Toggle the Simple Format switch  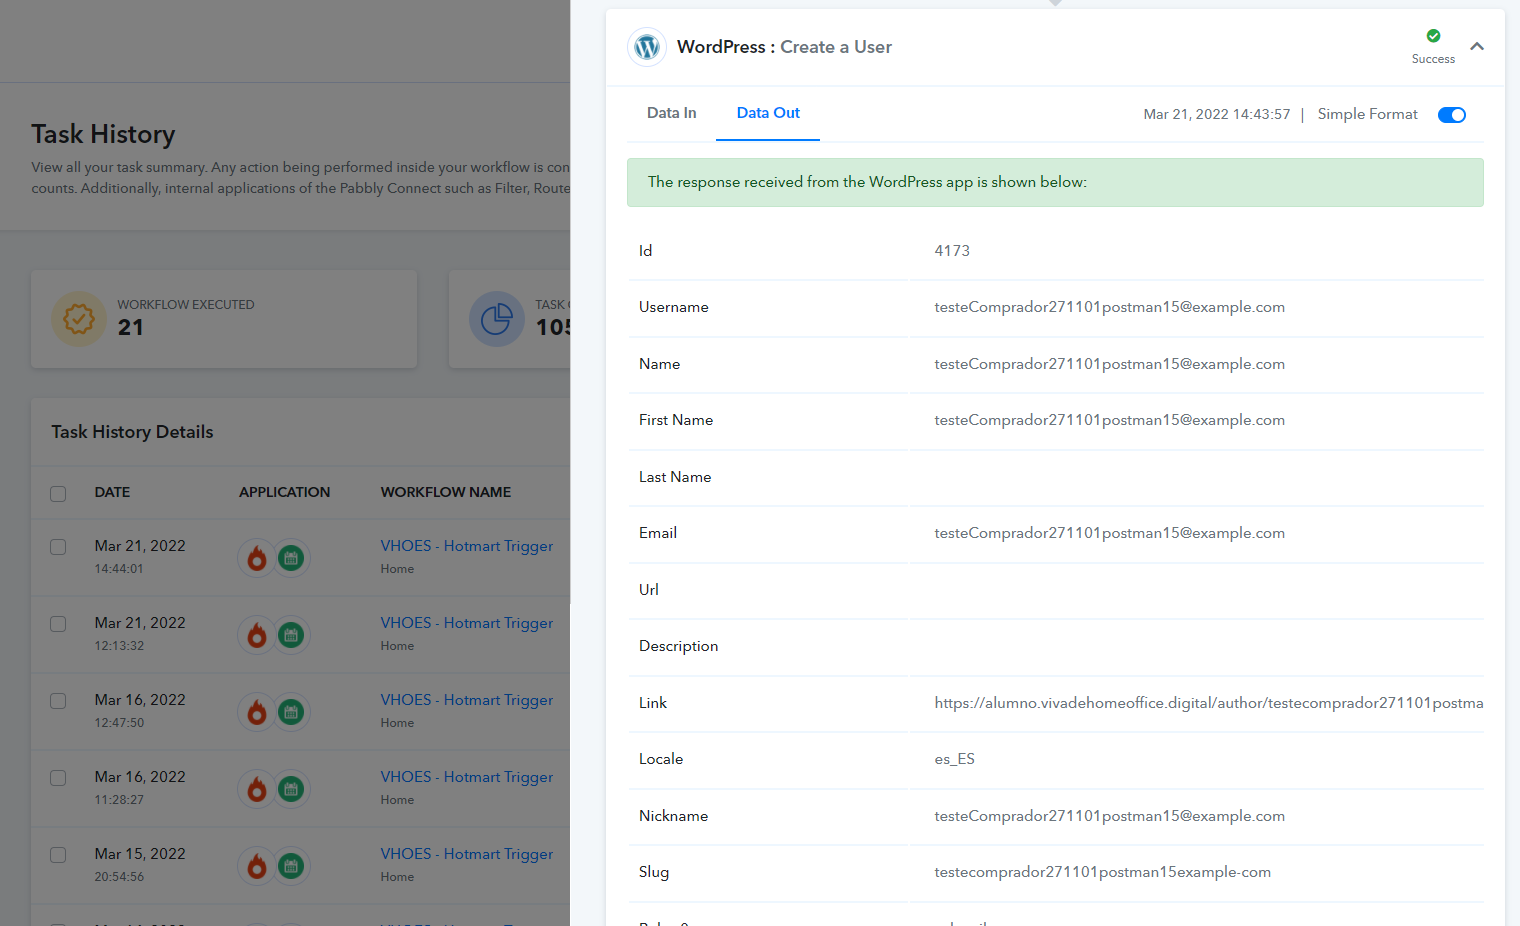pyautogui.click(x=1452, y=115)
